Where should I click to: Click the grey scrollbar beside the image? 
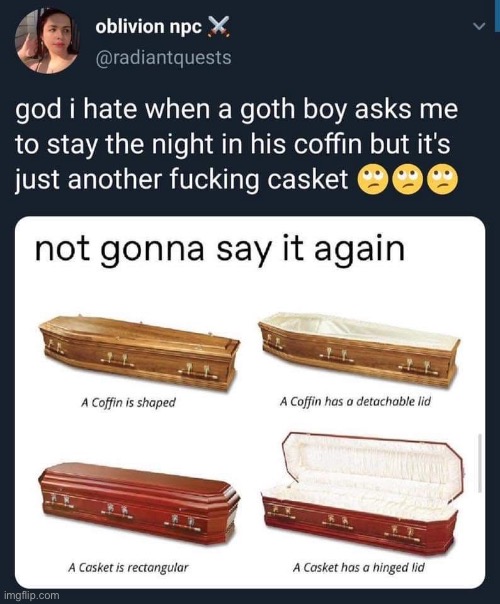[x=480, y=462]
